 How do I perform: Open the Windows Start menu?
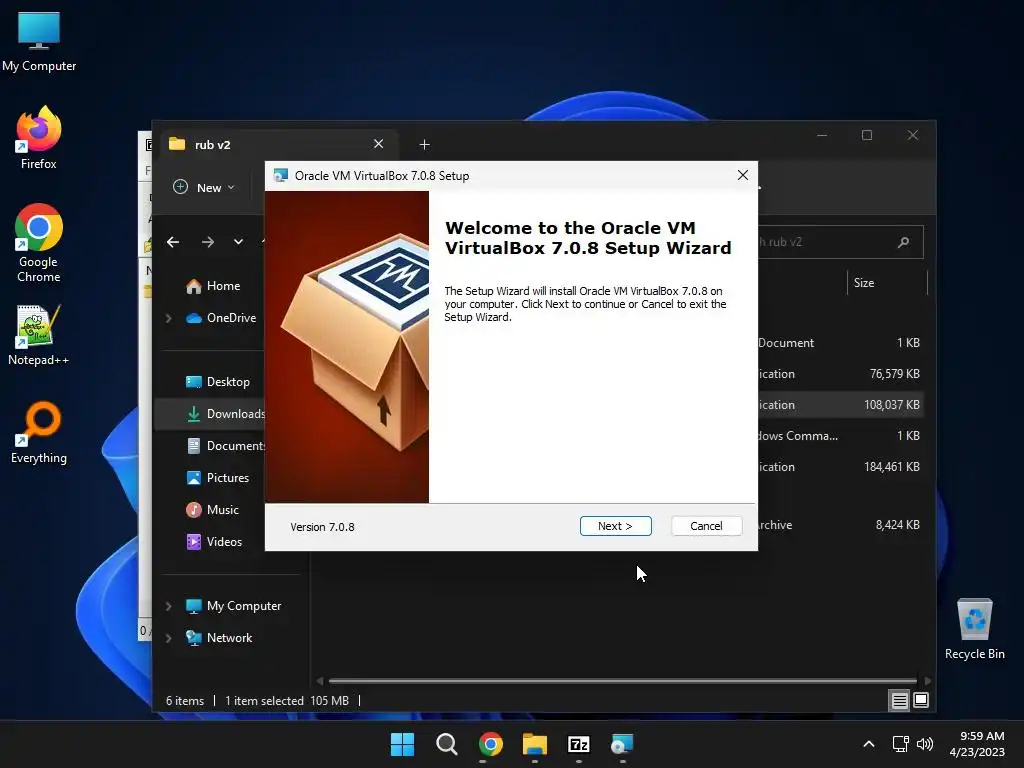click(402, 744)
